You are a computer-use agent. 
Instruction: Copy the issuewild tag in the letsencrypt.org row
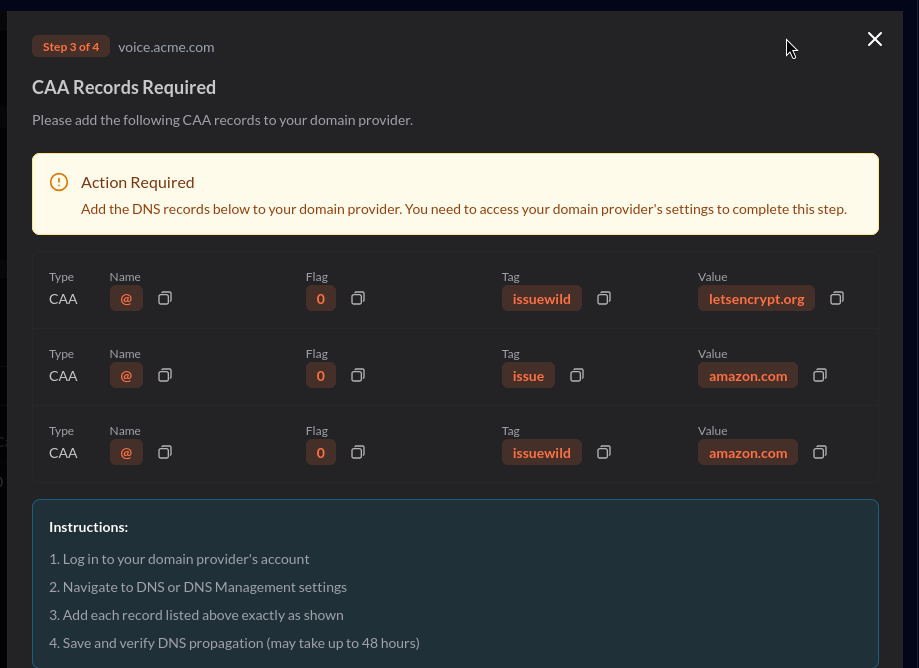click(604, 298)
